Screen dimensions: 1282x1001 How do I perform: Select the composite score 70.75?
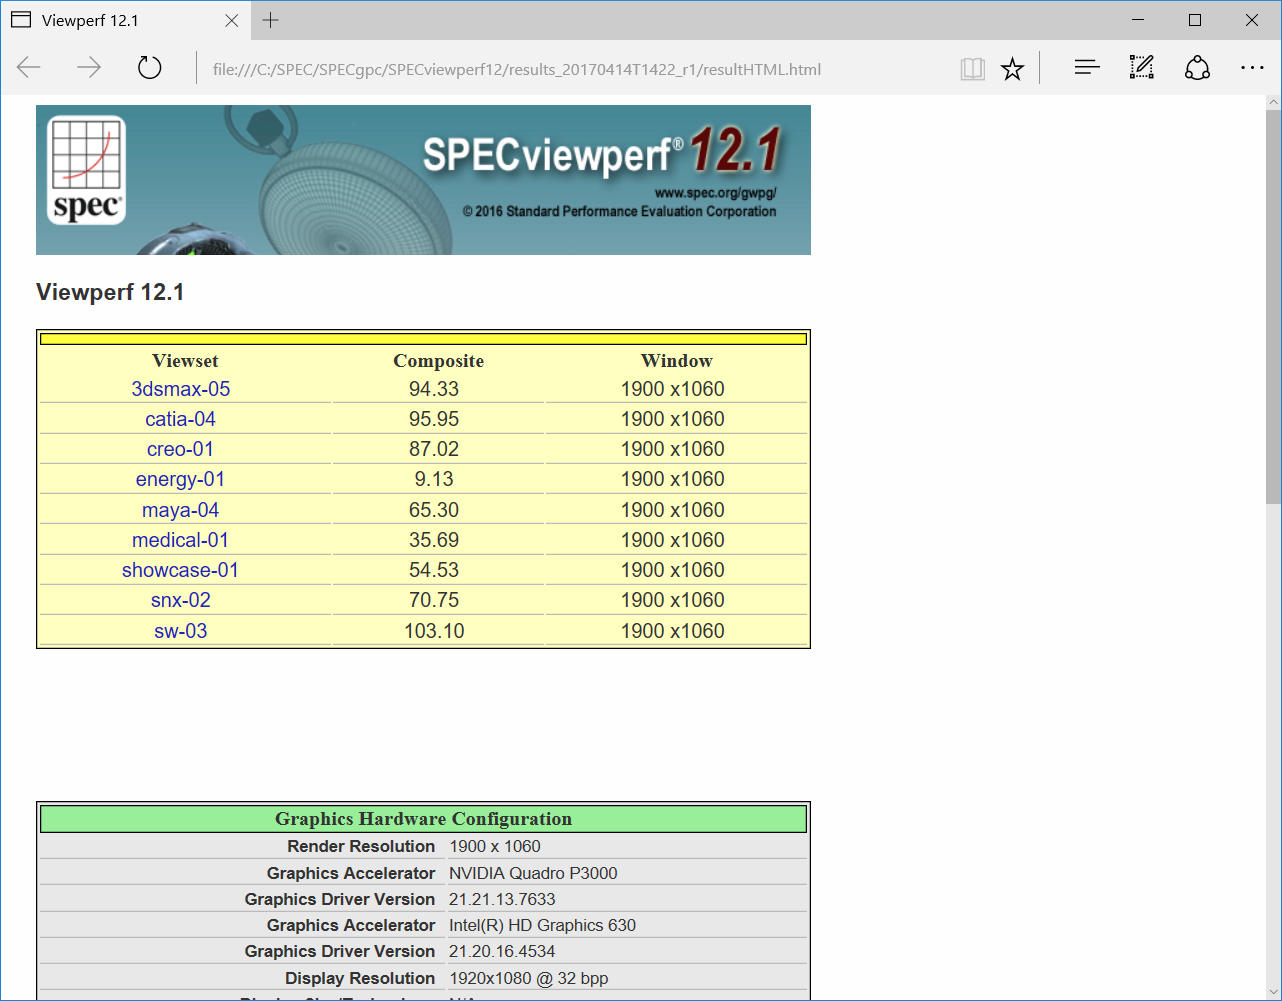click(x=434, y=600)
